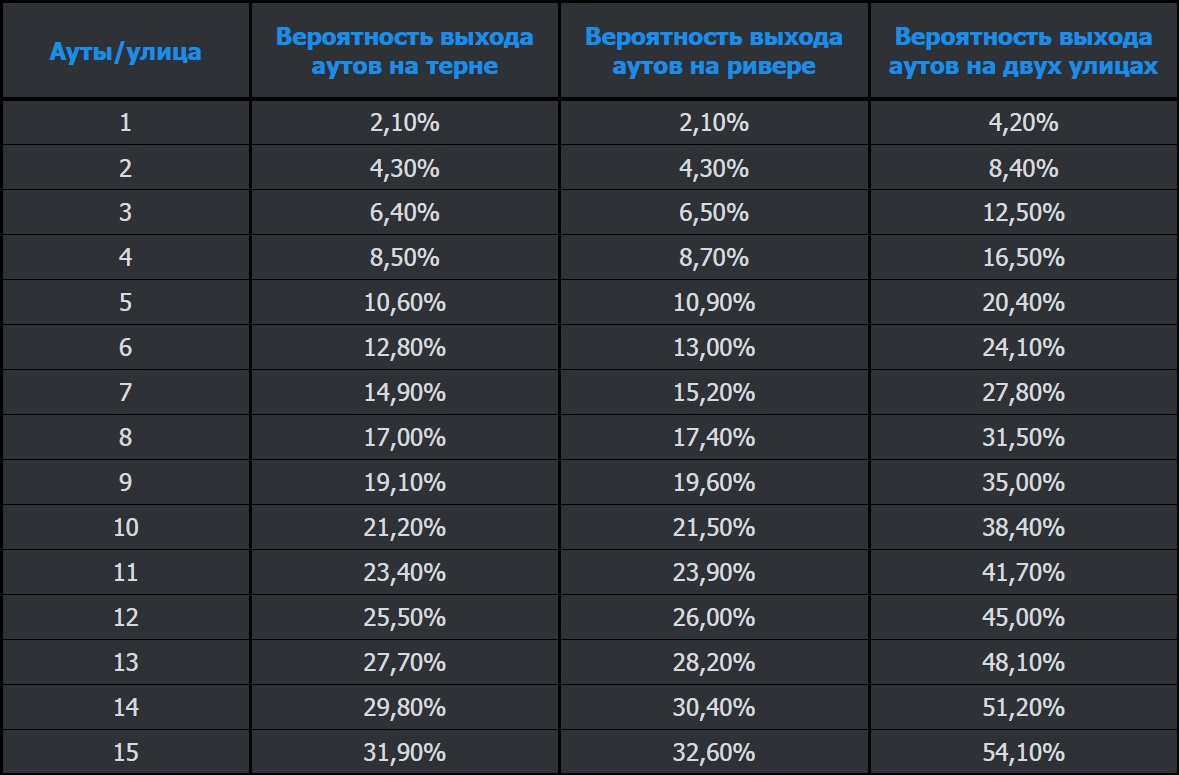
Task: Click outs number 9 in first column
Action: [125, 482]
